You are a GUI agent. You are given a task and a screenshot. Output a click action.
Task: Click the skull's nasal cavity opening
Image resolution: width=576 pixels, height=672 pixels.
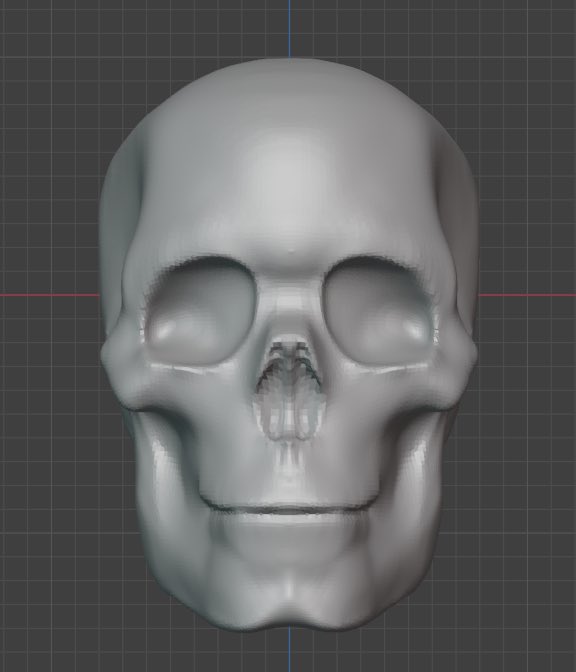click(289, 390)
